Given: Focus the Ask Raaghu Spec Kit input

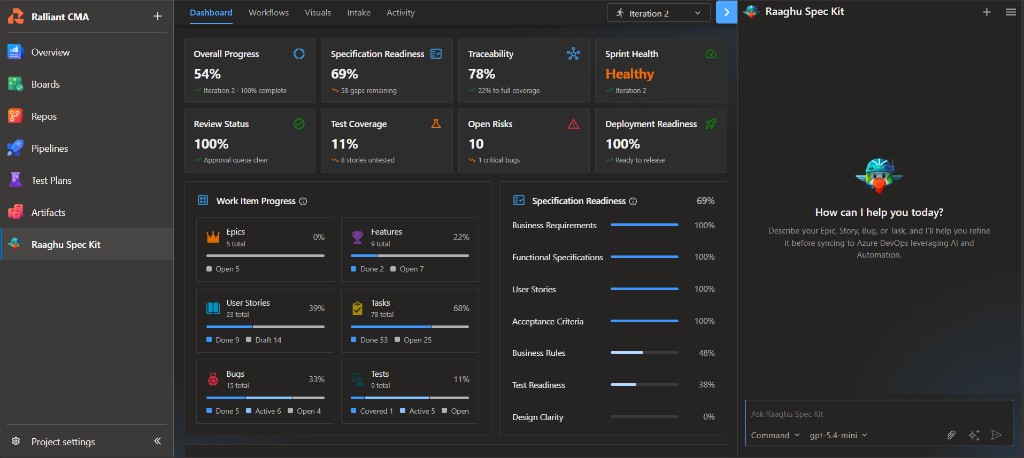Looking at the screenshot, I should [x=878, y=414].
